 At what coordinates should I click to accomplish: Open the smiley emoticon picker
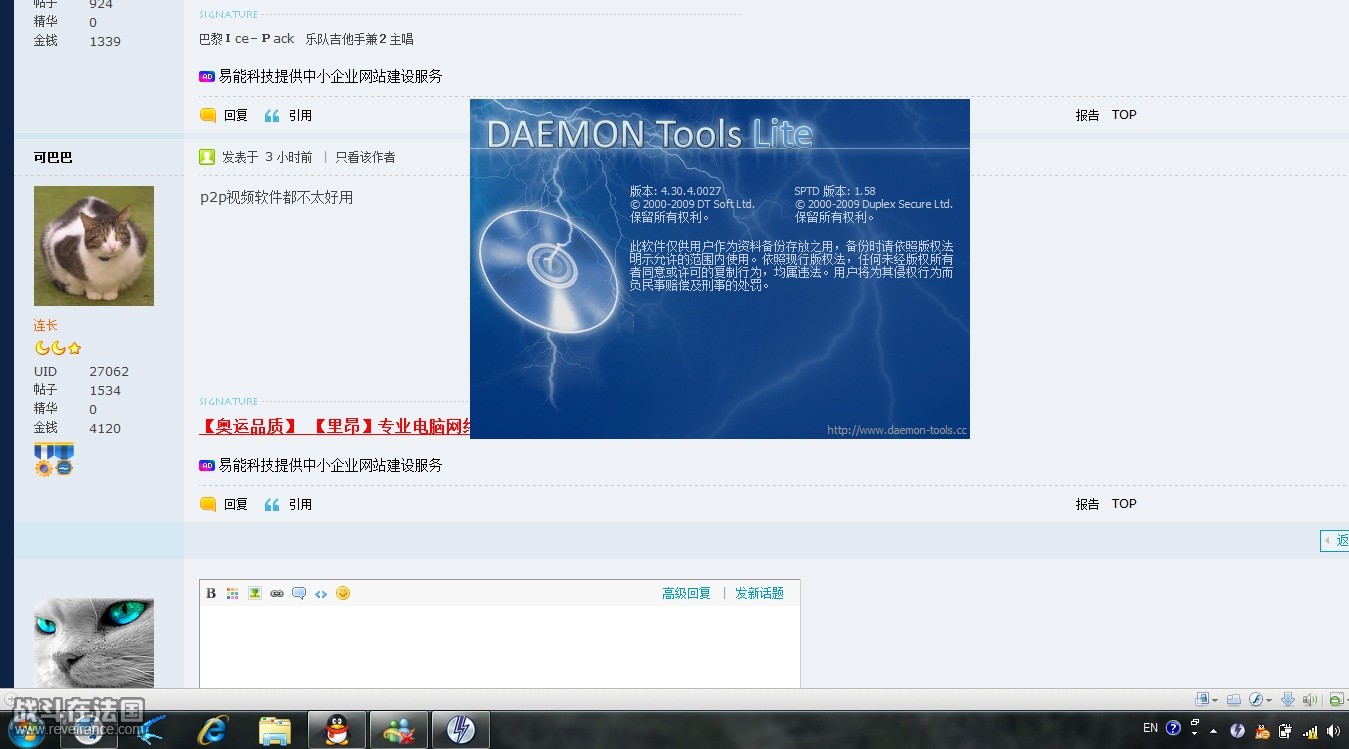pyautogui.click(x=343, y=593)
